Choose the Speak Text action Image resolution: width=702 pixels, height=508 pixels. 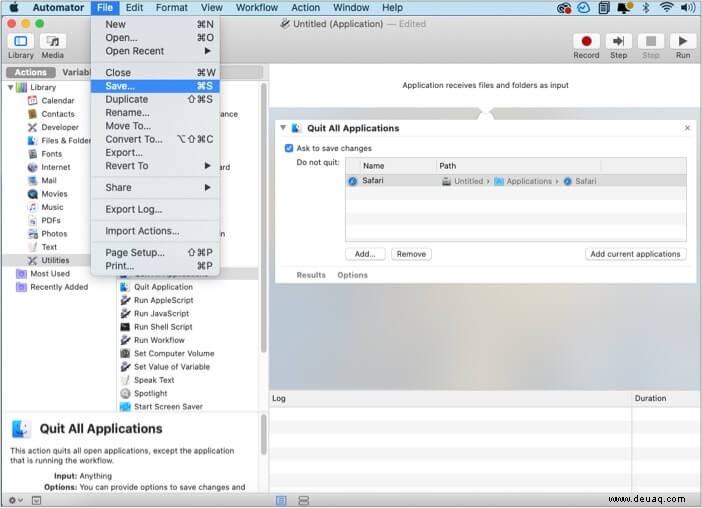[154, 380]
